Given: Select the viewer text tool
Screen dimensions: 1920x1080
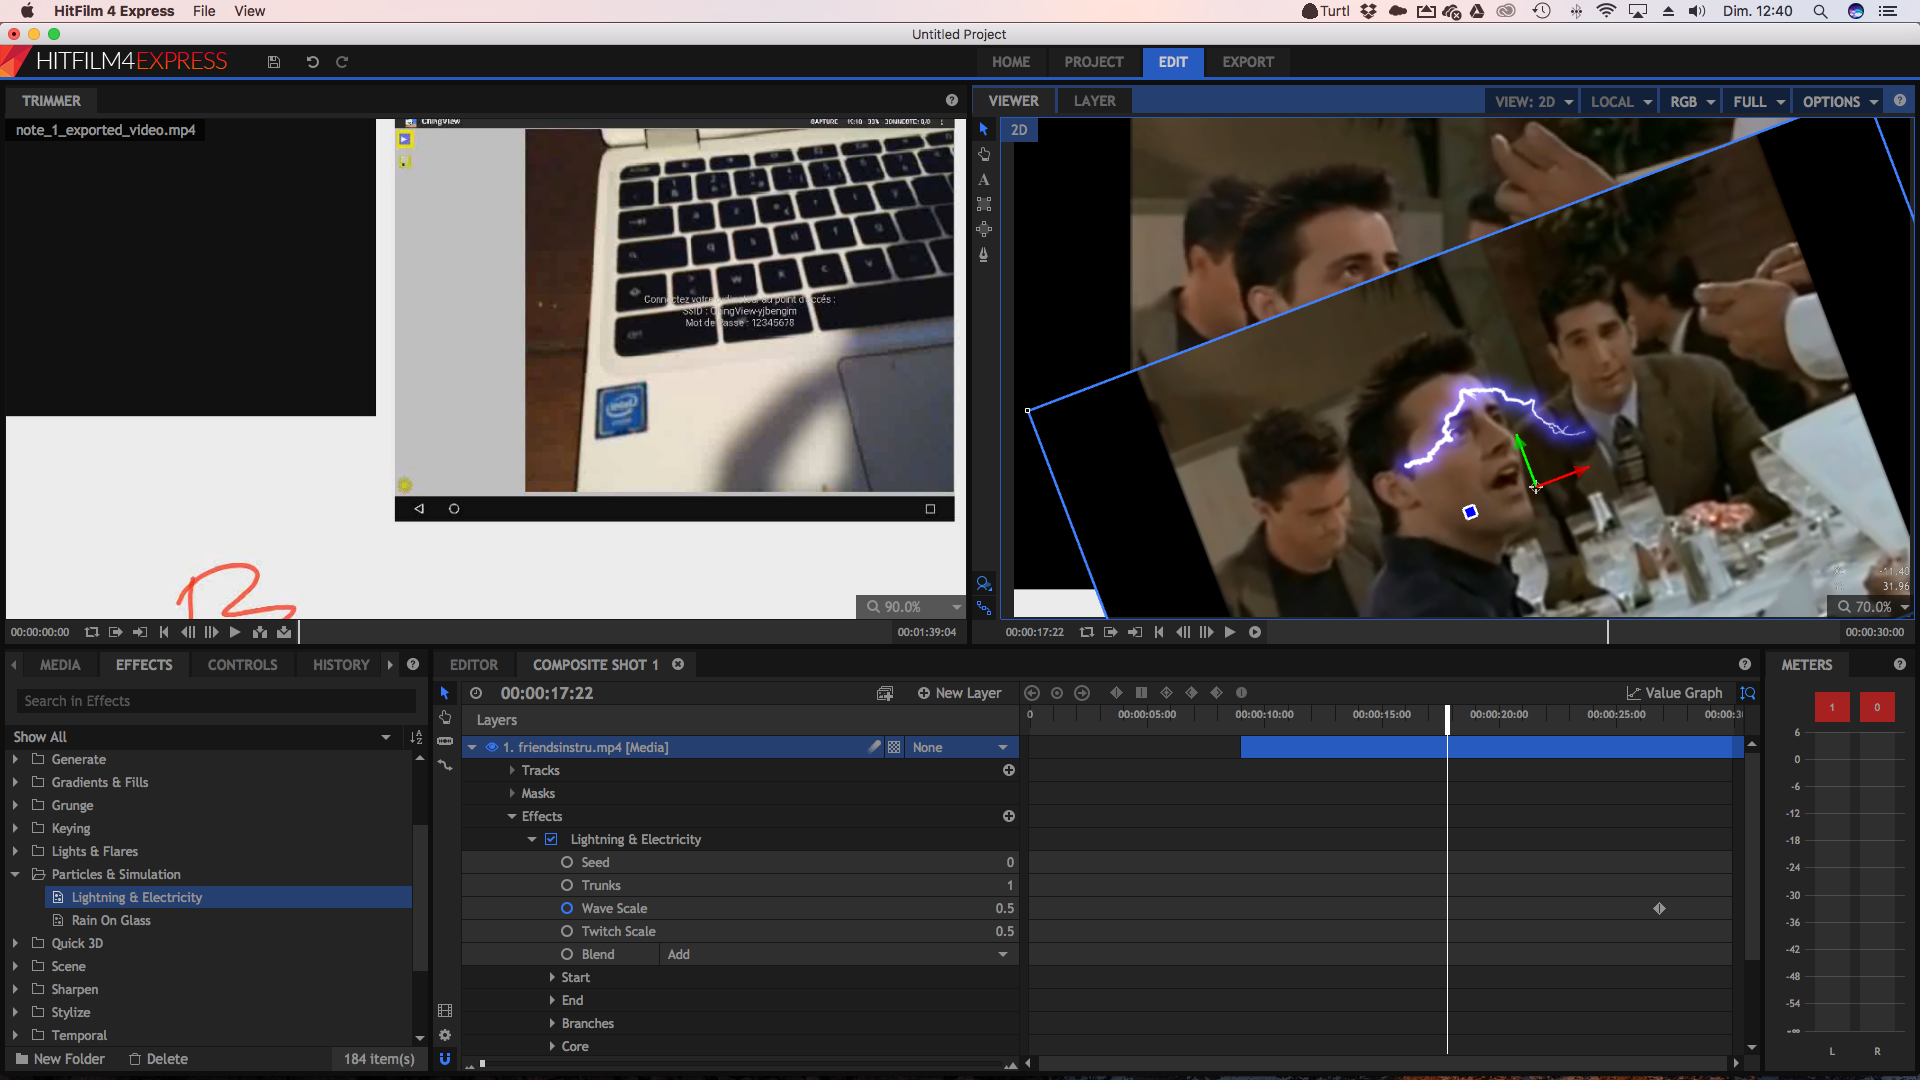Looking at the screenshot, I should pyautogui.click(x=984, y=180).
